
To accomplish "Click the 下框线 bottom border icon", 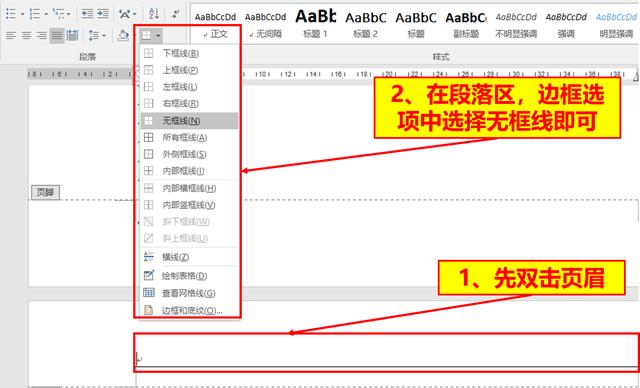I will pos(149,53).
